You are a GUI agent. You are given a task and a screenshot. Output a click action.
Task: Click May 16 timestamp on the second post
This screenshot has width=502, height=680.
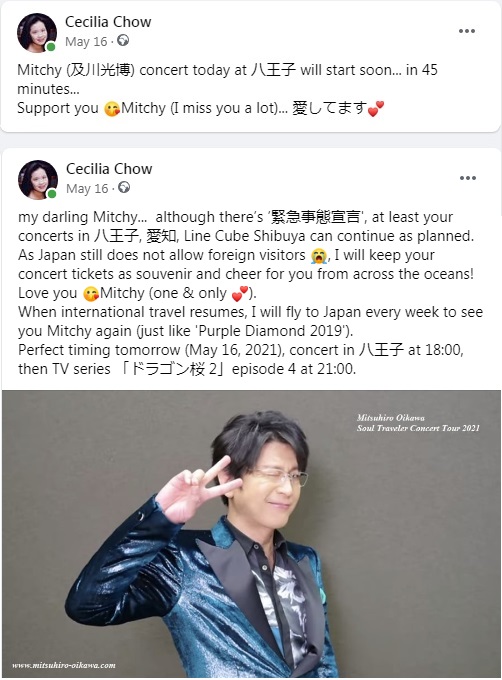point(87,189)
